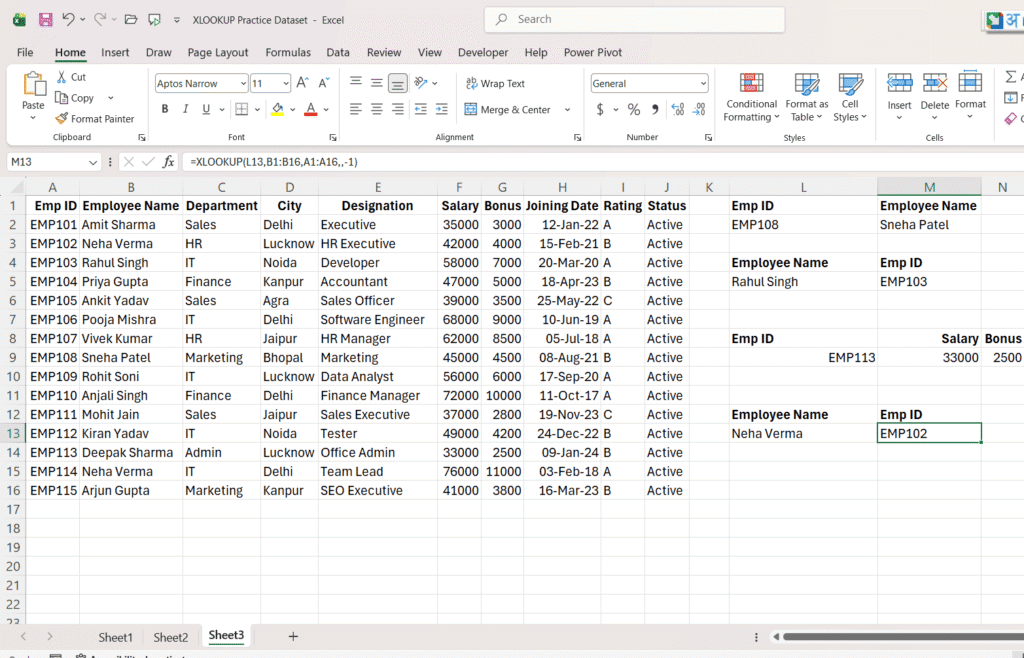Expand the Merge & Center dropdown arrow
This screenshot has width=1024, height=658.
pyautogui.click(x=567, y=110)
